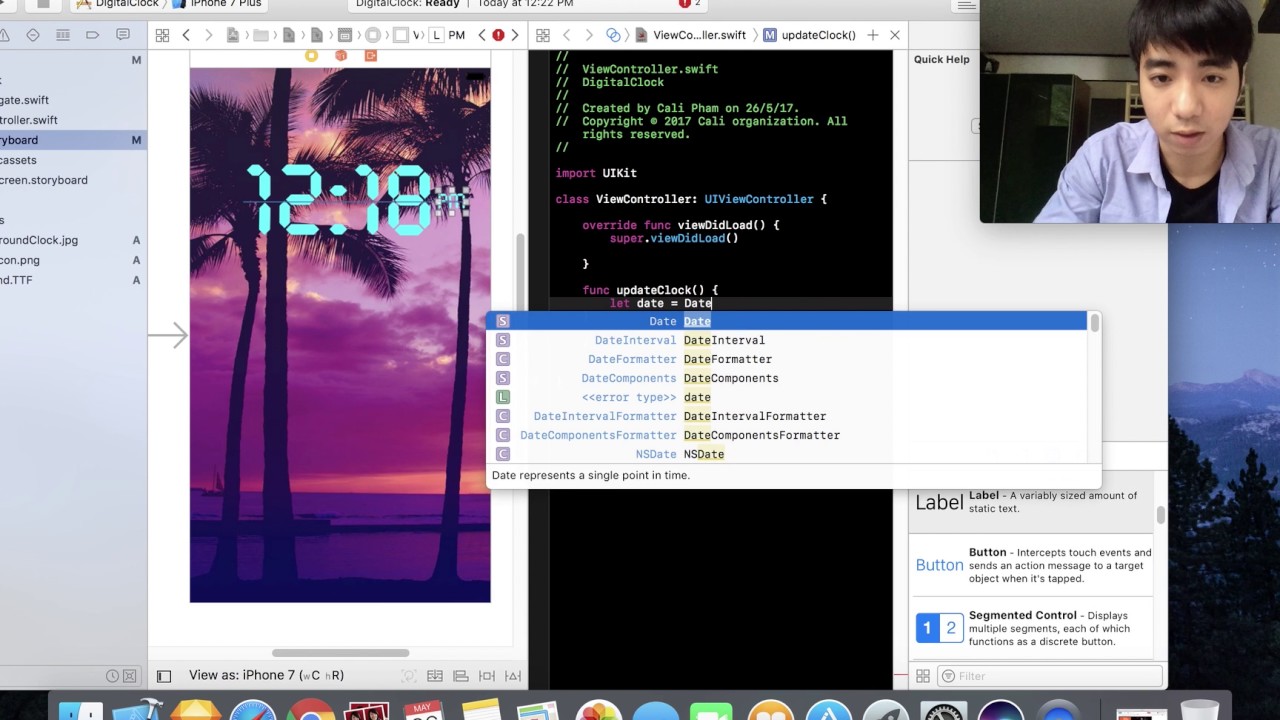Choose DateComponents from autocomplete list

(786, 378)
